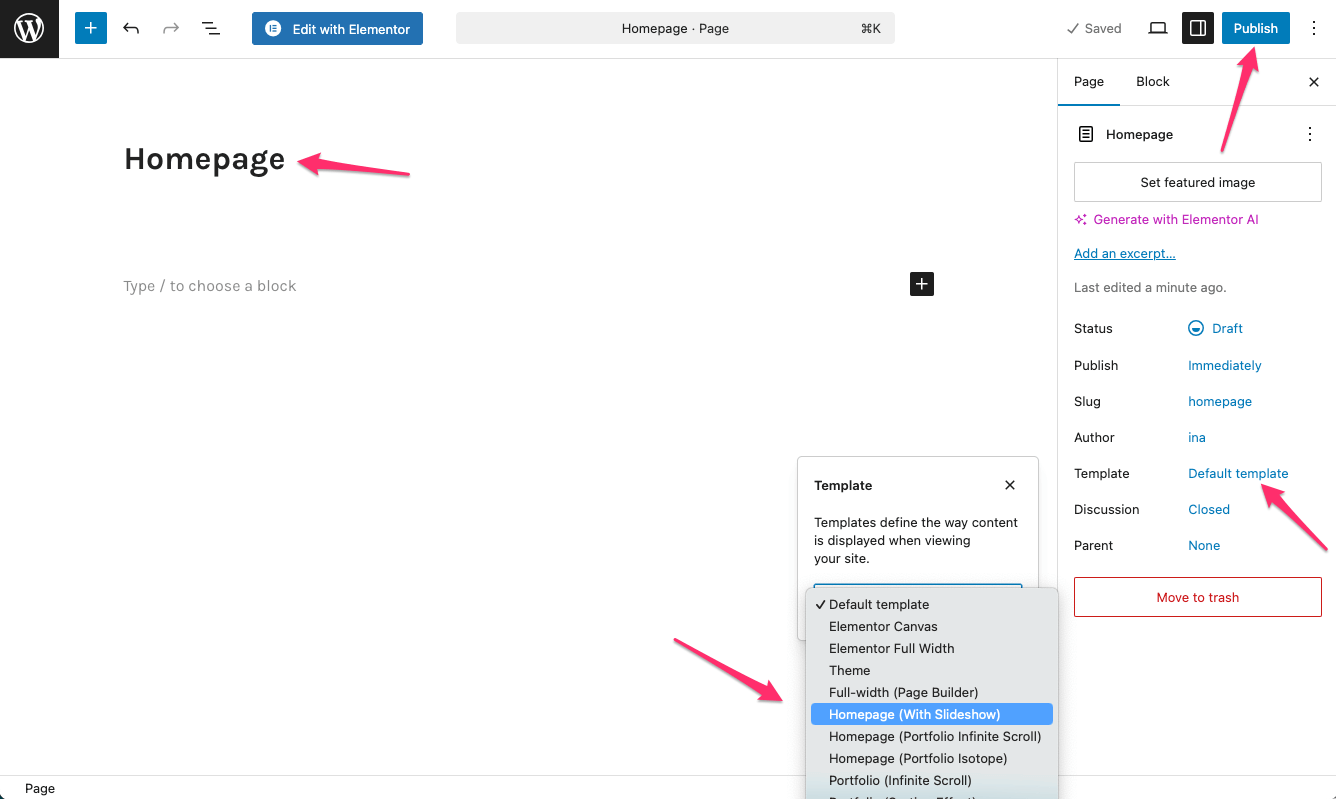The width and height of the screenshot is (1336, 799).
Task: Open the Default template dropdown link
Action: coord(1237,473)
